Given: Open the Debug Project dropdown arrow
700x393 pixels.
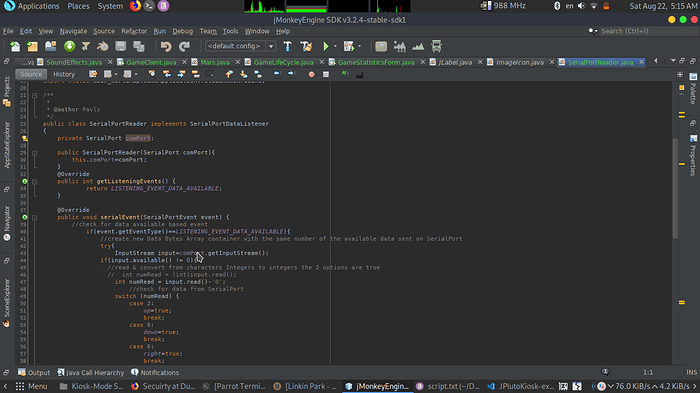Looking at the screenshot, I should point(359,46).
